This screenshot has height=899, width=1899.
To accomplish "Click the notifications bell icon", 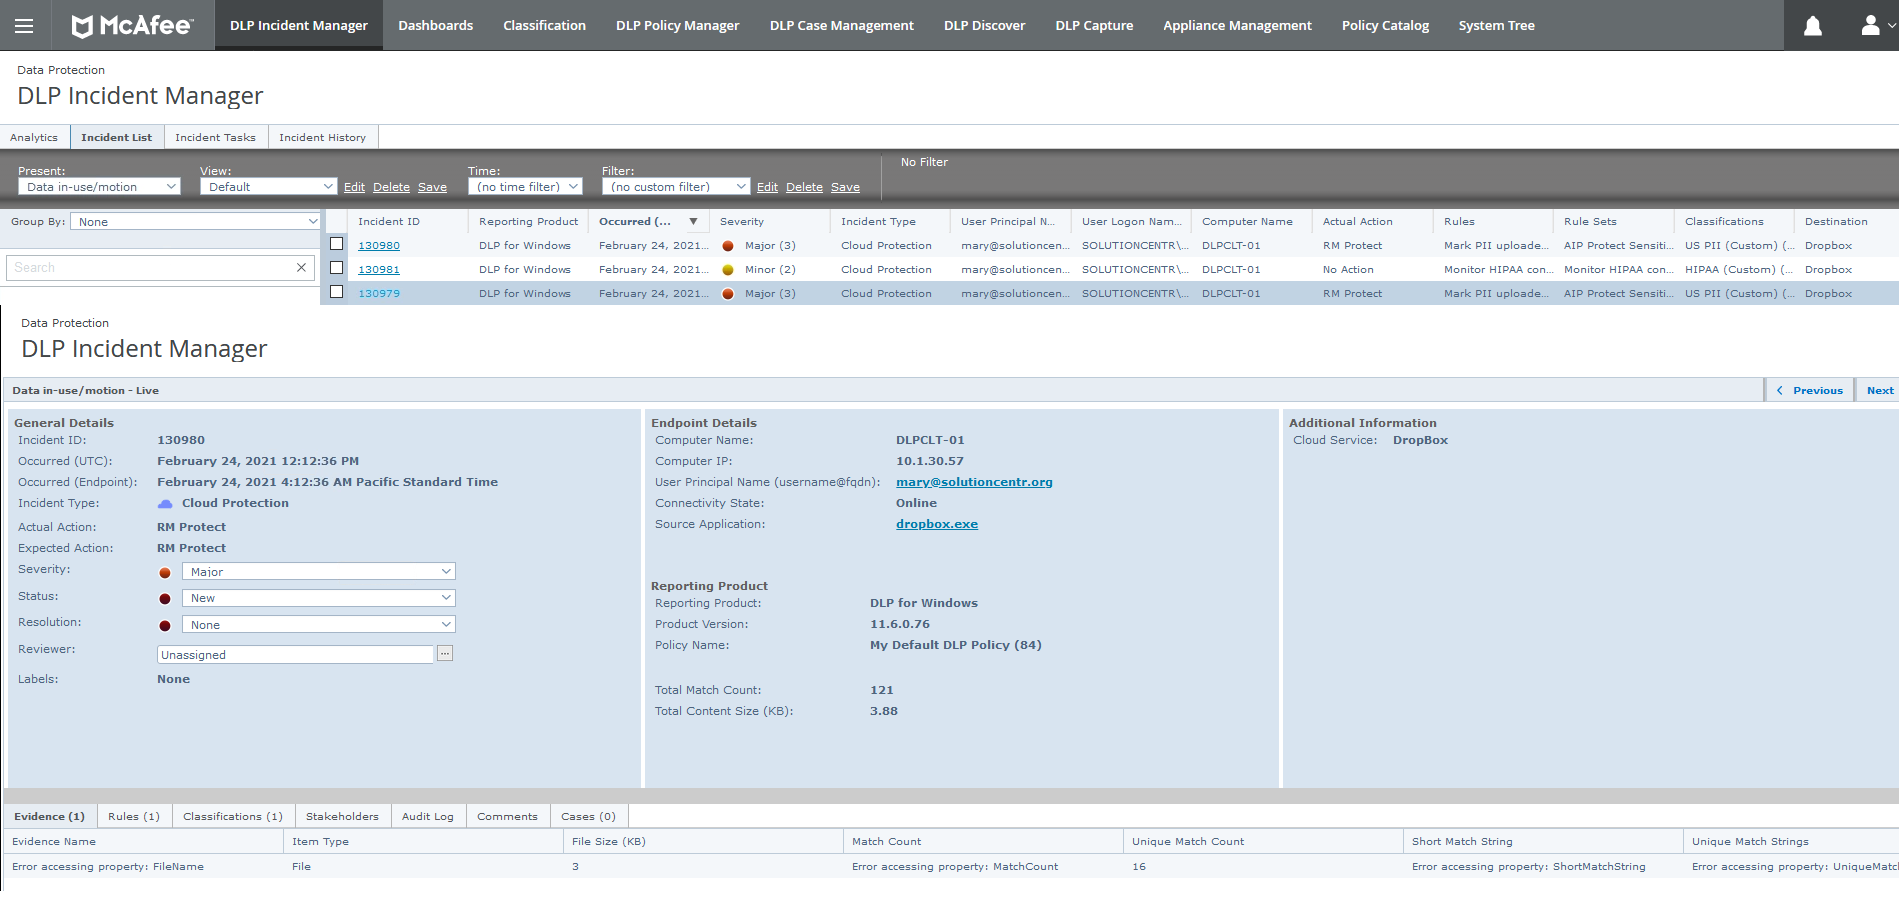I will tap(1812, 25).
